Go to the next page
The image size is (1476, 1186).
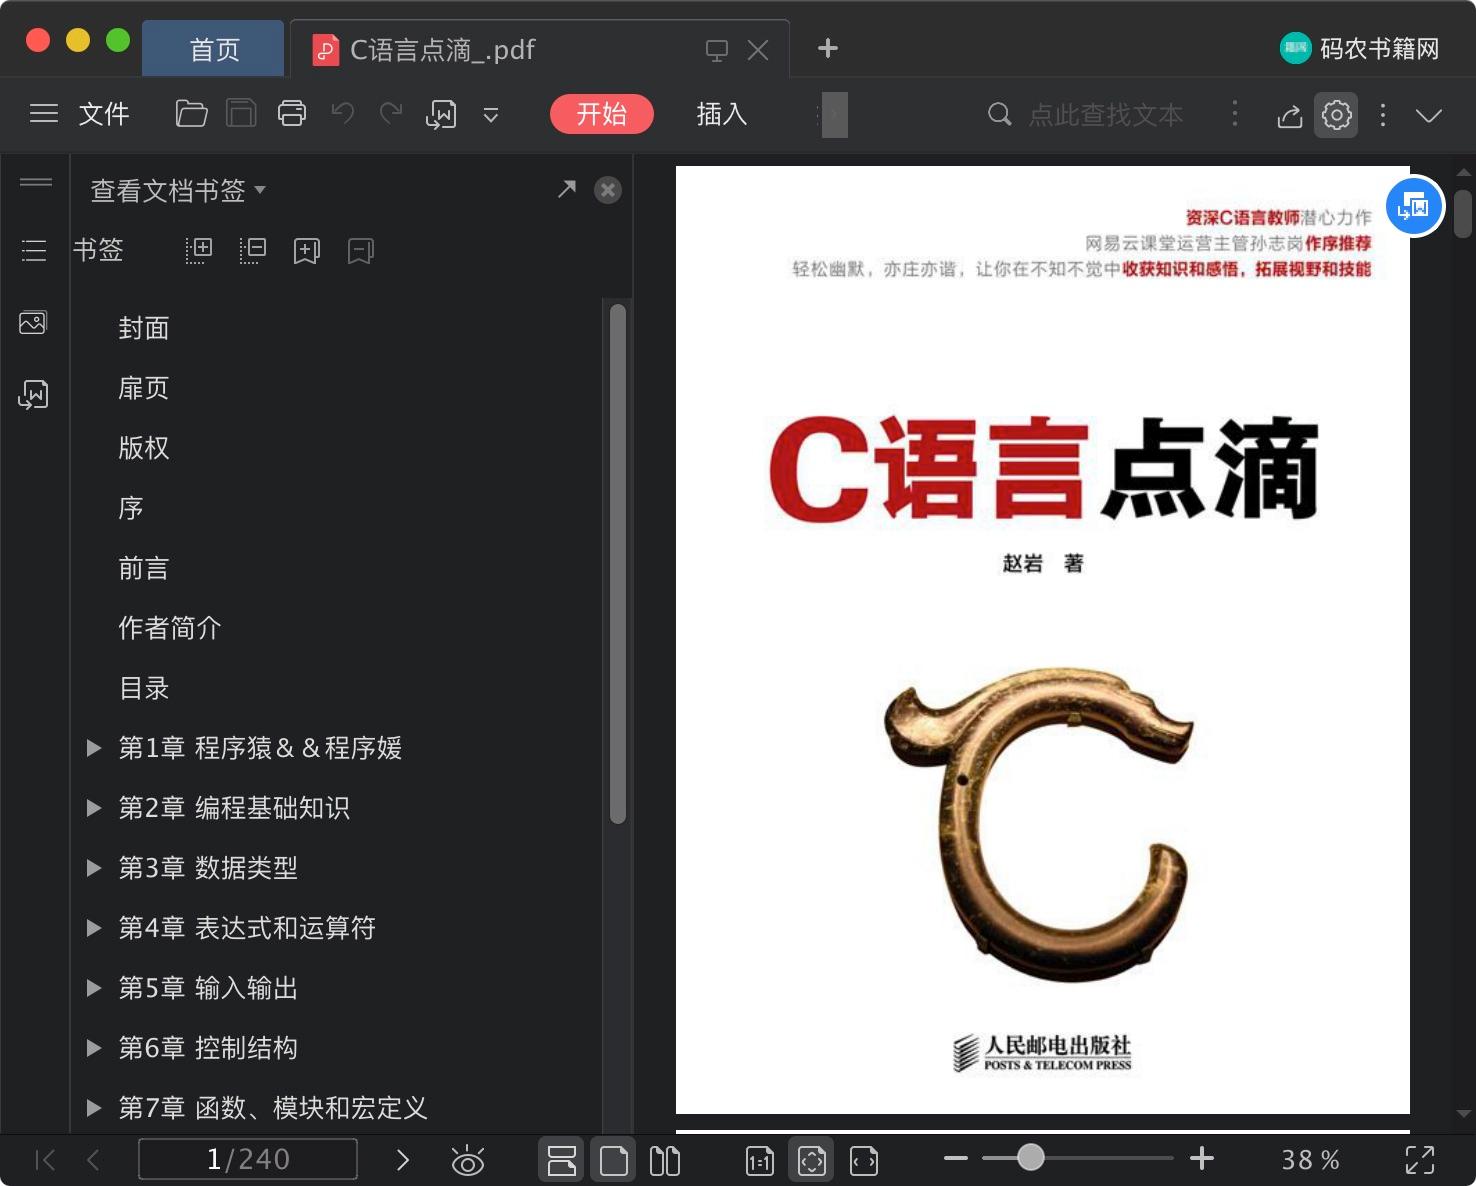coord(403,1160)
